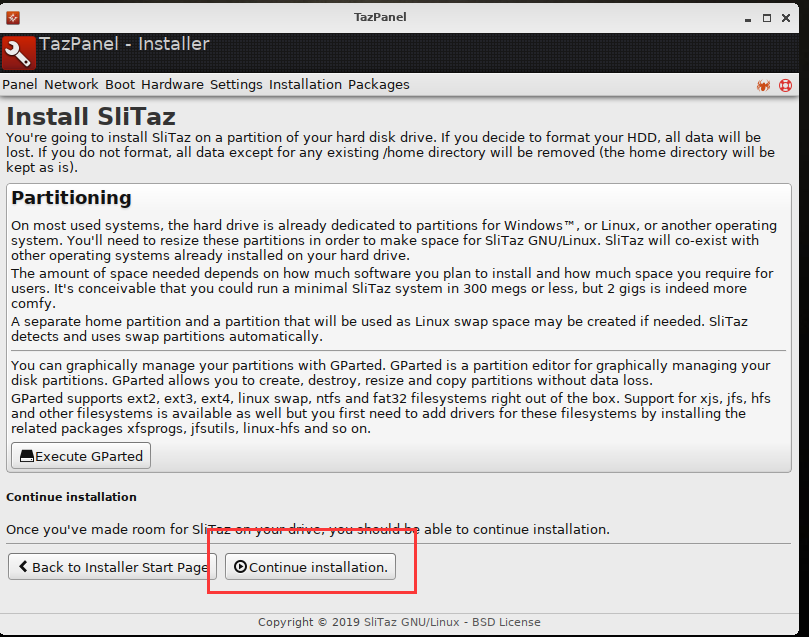Click the TazPanel icon in the title bar
Screen dimensions: 809x637
(x=11, y=16)
